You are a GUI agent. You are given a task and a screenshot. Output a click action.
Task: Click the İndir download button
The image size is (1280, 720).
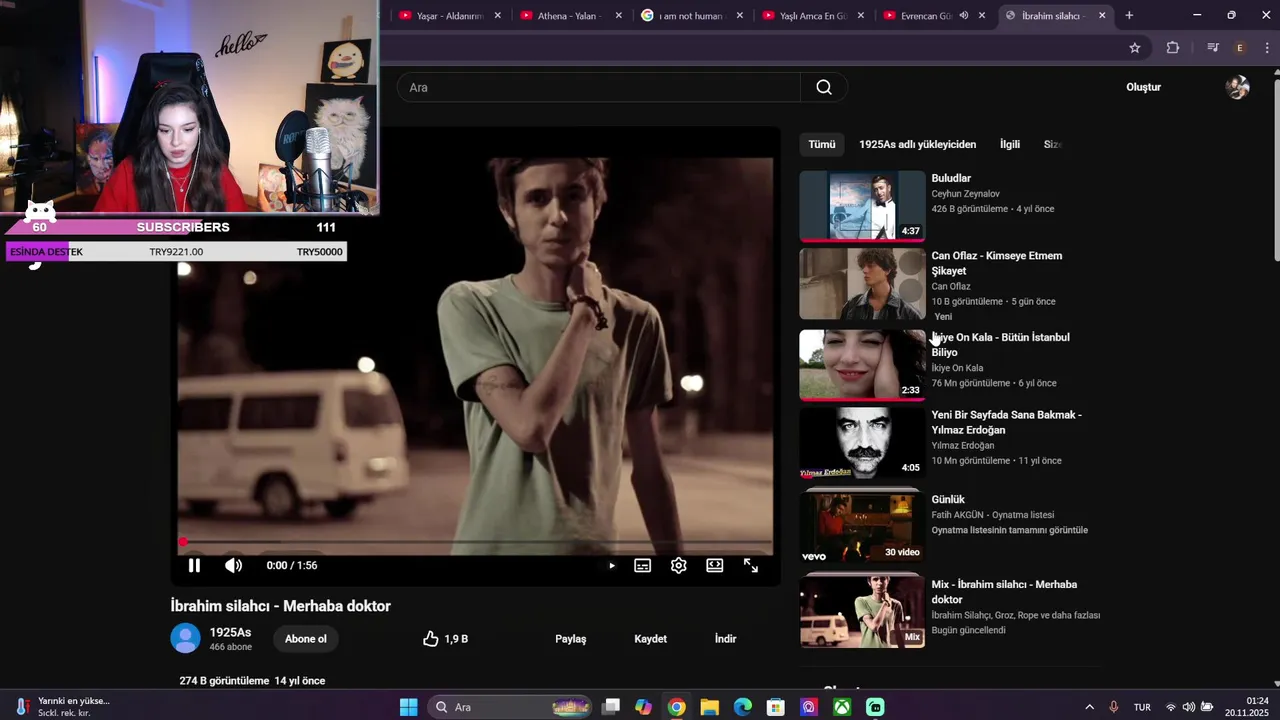[726, 639]
